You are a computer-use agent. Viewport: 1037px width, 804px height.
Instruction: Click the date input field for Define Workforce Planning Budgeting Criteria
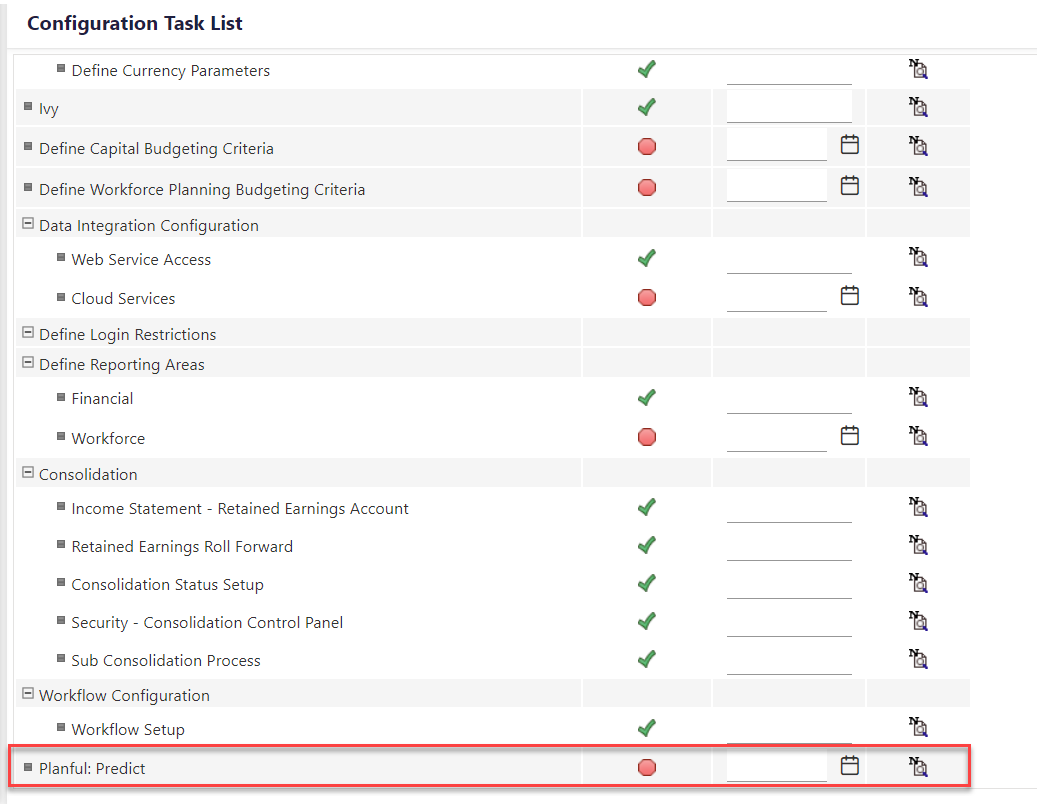[778, 186]
